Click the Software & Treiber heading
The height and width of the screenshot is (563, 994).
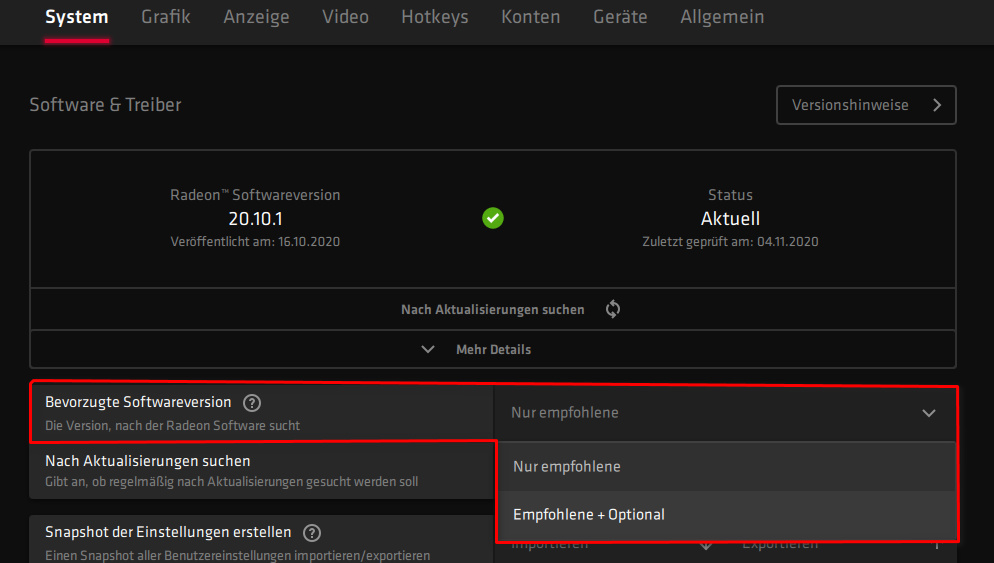click(x=105, y=105)
